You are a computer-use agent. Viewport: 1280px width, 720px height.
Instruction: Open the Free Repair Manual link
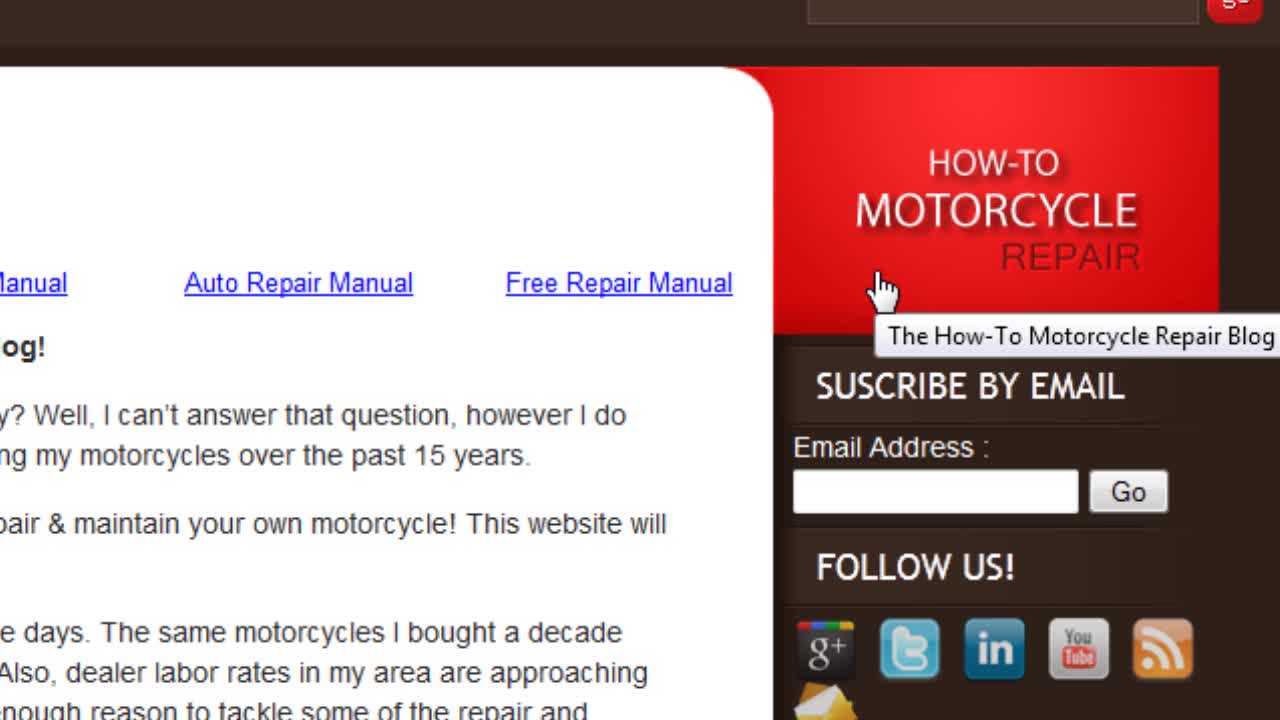[619, 283]
